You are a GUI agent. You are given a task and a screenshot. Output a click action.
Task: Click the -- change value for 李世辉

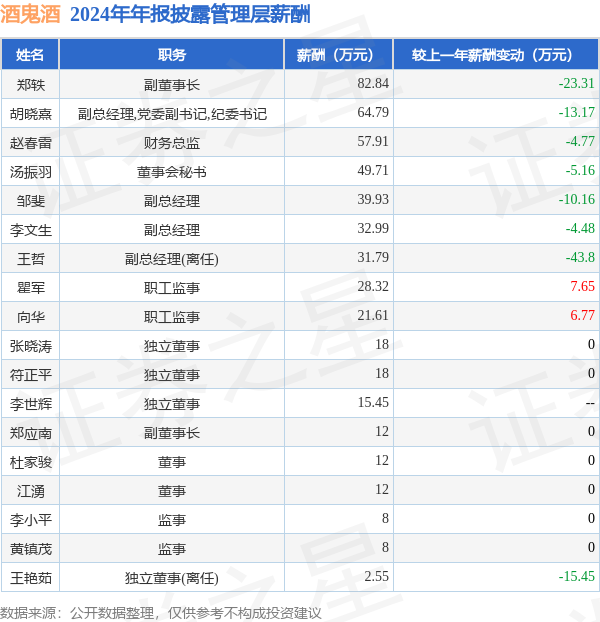(x=590, y=403)
